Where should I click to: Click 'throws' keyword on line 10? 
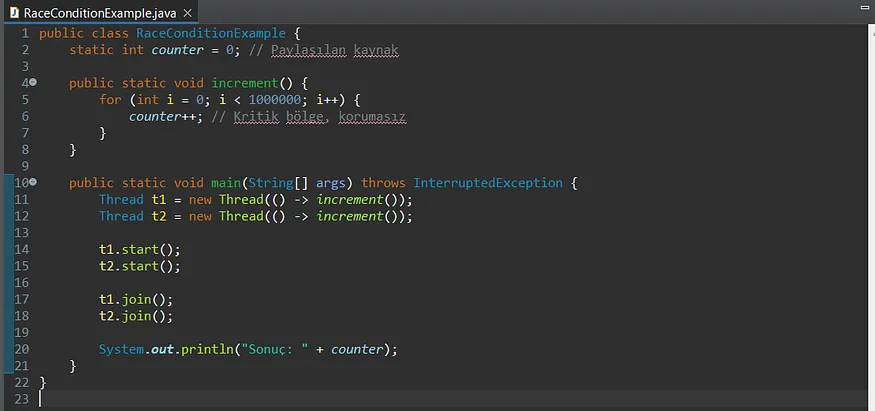(x=383, y=183)
